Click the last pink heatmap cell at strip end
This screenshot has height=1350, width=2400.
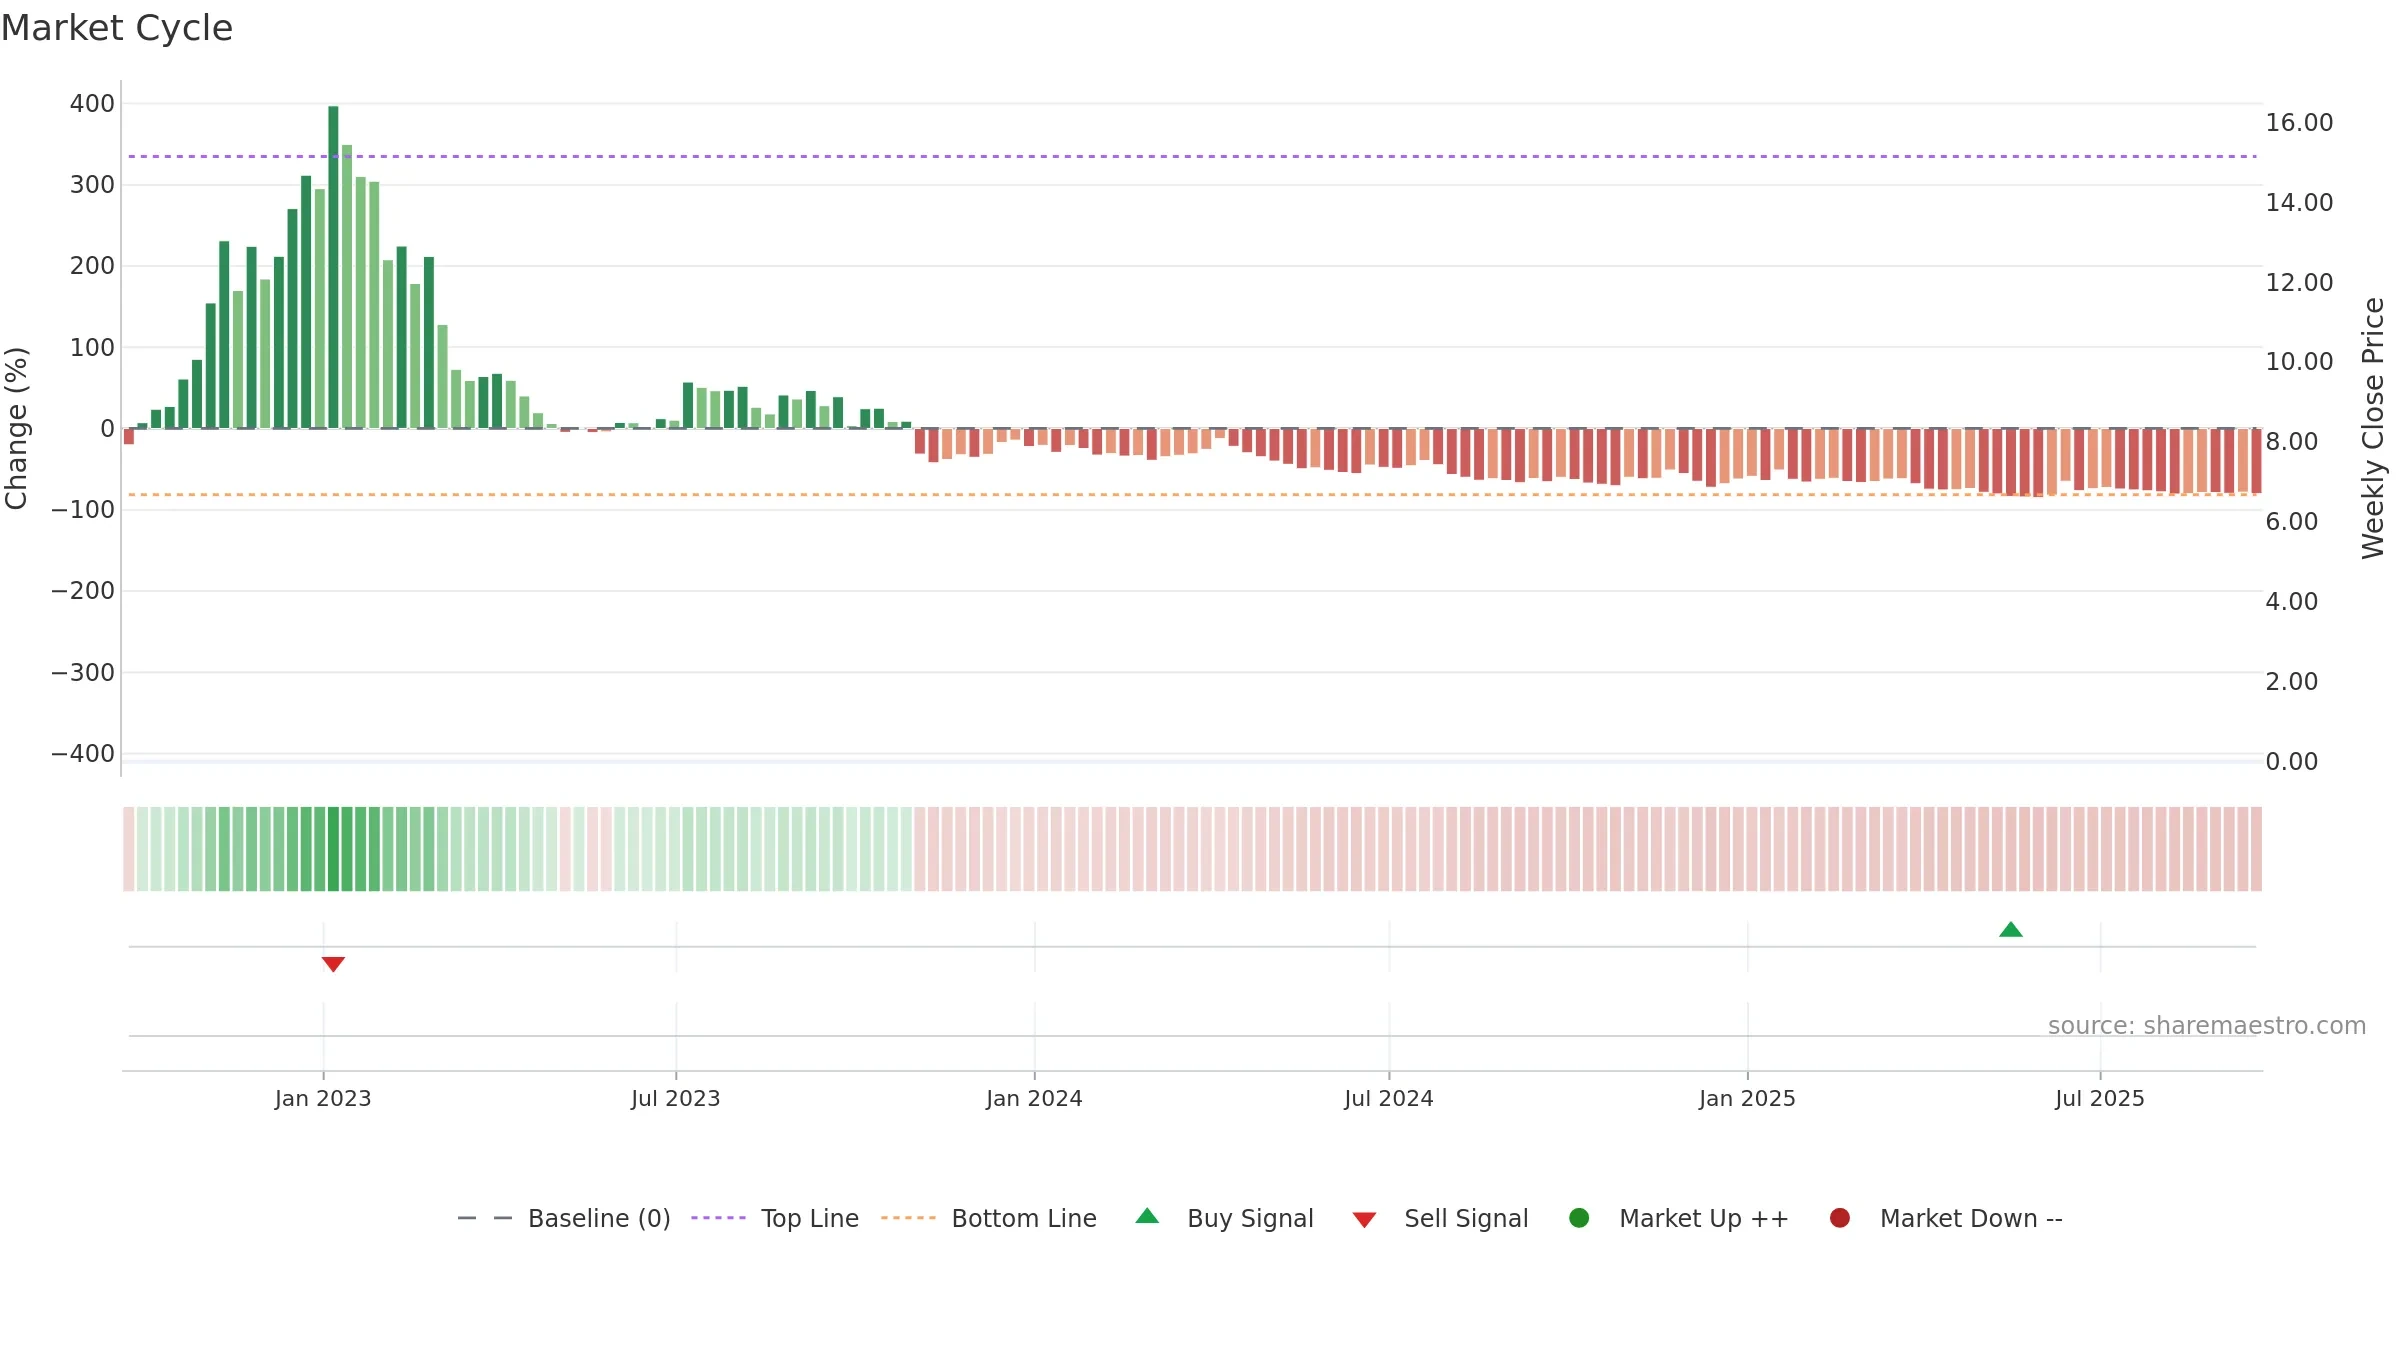(x=2256, y=849)
